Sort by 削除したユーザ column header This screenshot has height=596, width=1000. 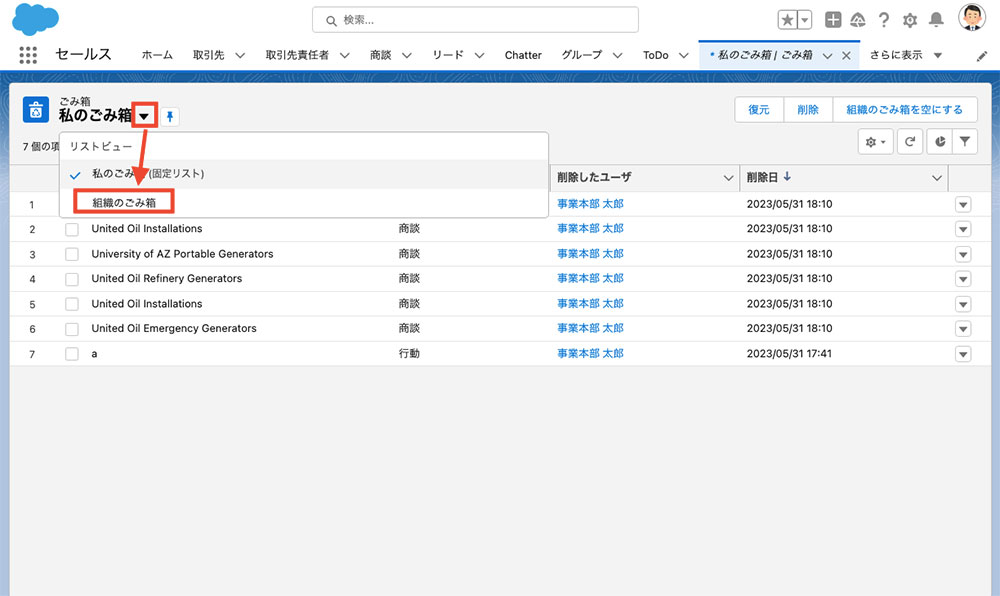tap(594, 177)
